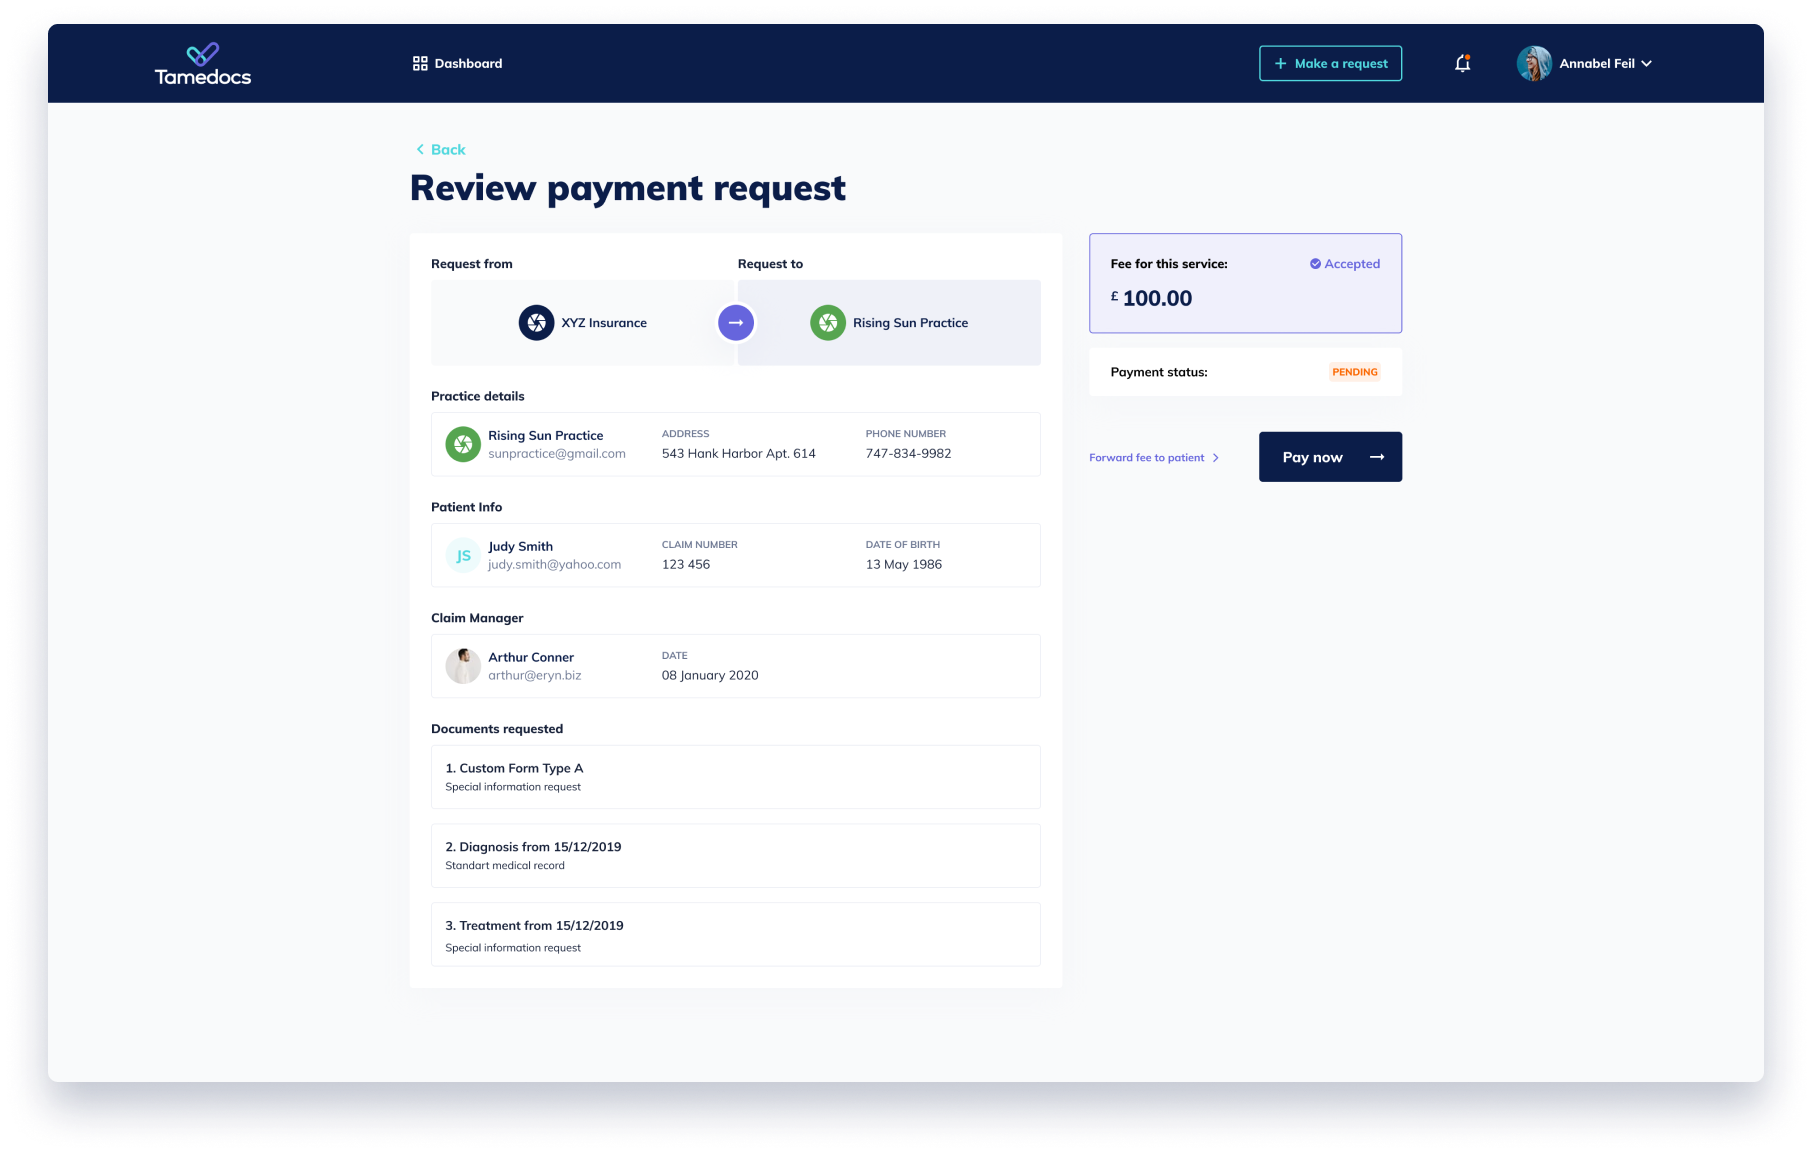Click the Make a request button
Screen dimensions: 1812x1154
tap(1330, 64)
